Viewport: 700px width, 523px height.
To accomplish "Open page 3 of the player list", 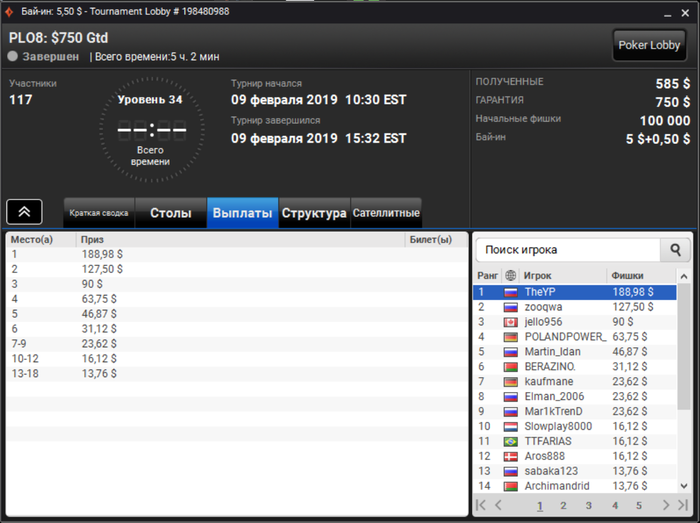I will coord(588,506).
